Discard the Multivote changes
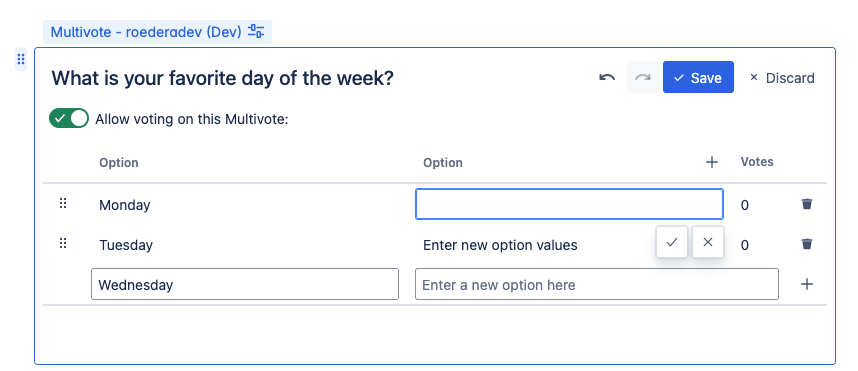The image size is (858, 371). (782, 78)
